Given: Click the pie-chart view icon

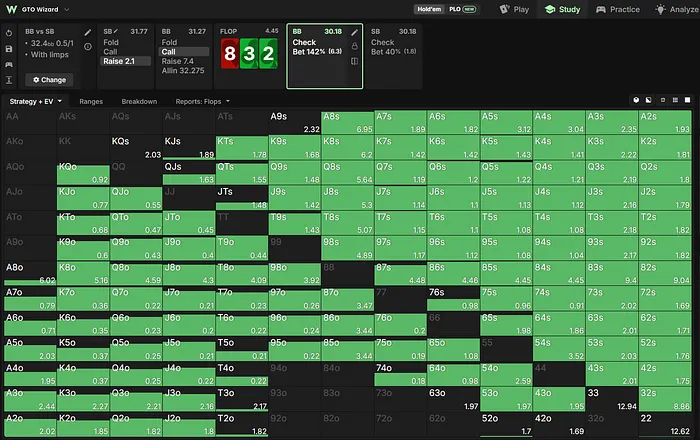Looking at the screenshot, I should tap(636, 100).
